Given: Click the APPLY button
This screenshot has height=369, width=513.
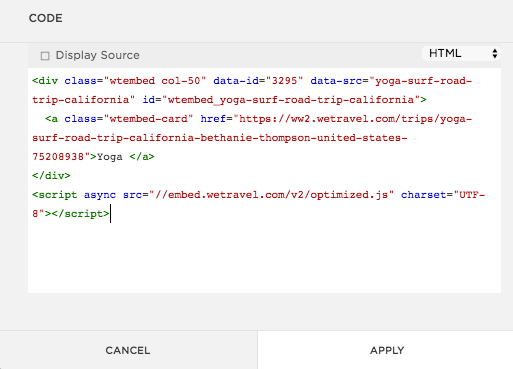Looking at the screenshot, I should pyautogui.click(x=385, y=350).
